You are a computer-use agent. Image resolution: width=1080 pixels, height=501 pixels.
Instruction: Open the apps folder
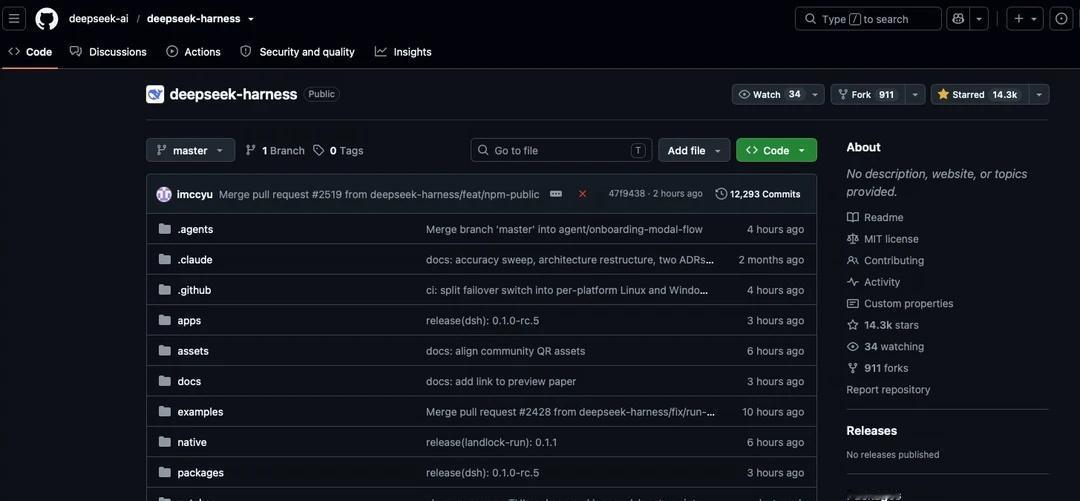click(x=189, y=320)
